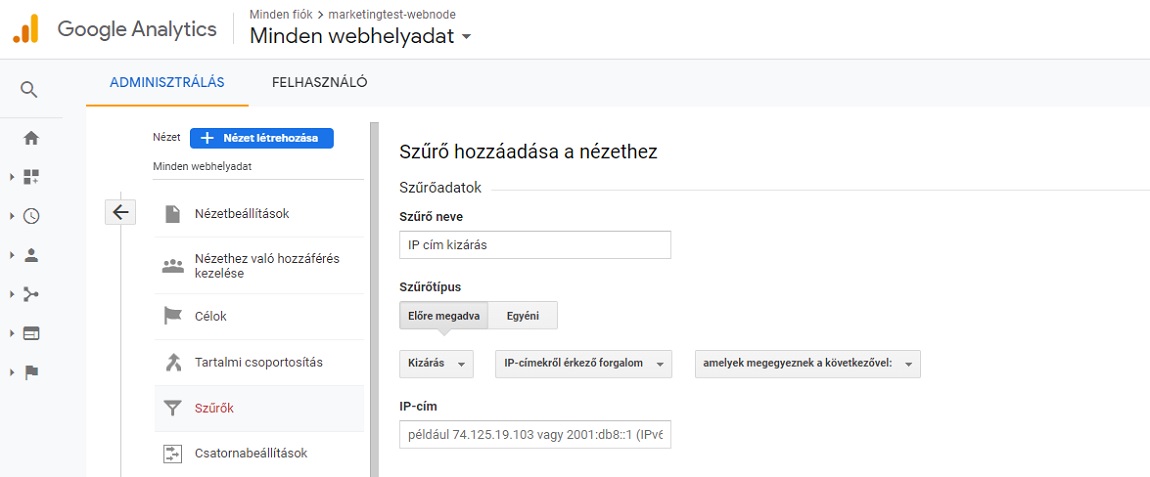
Task: Open Nézetbeállítások menu item
Action: coord(259,214)
